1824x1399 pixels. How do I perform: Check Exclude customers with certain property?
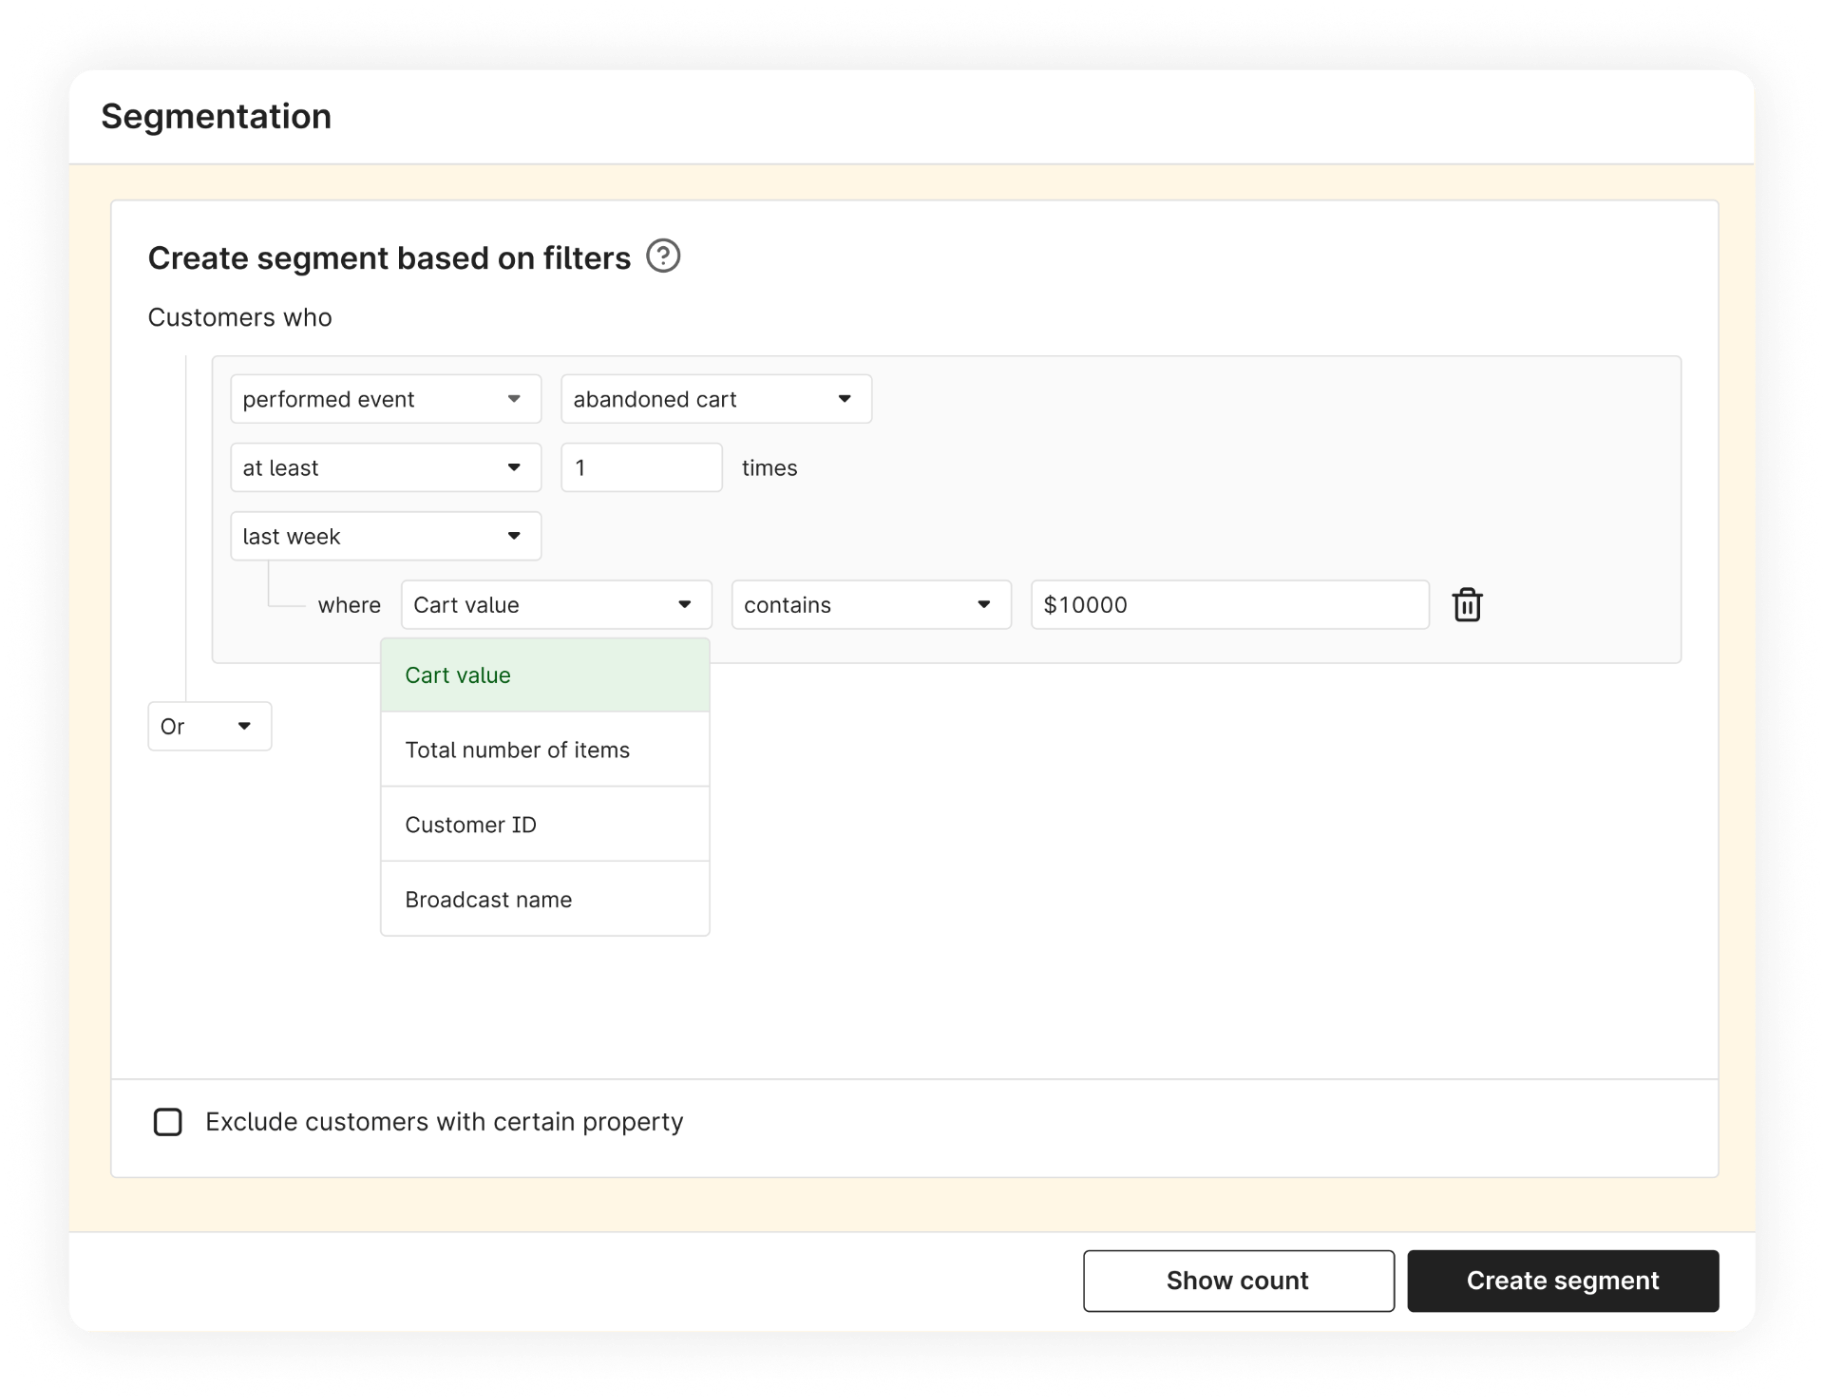click(168, 1122)
